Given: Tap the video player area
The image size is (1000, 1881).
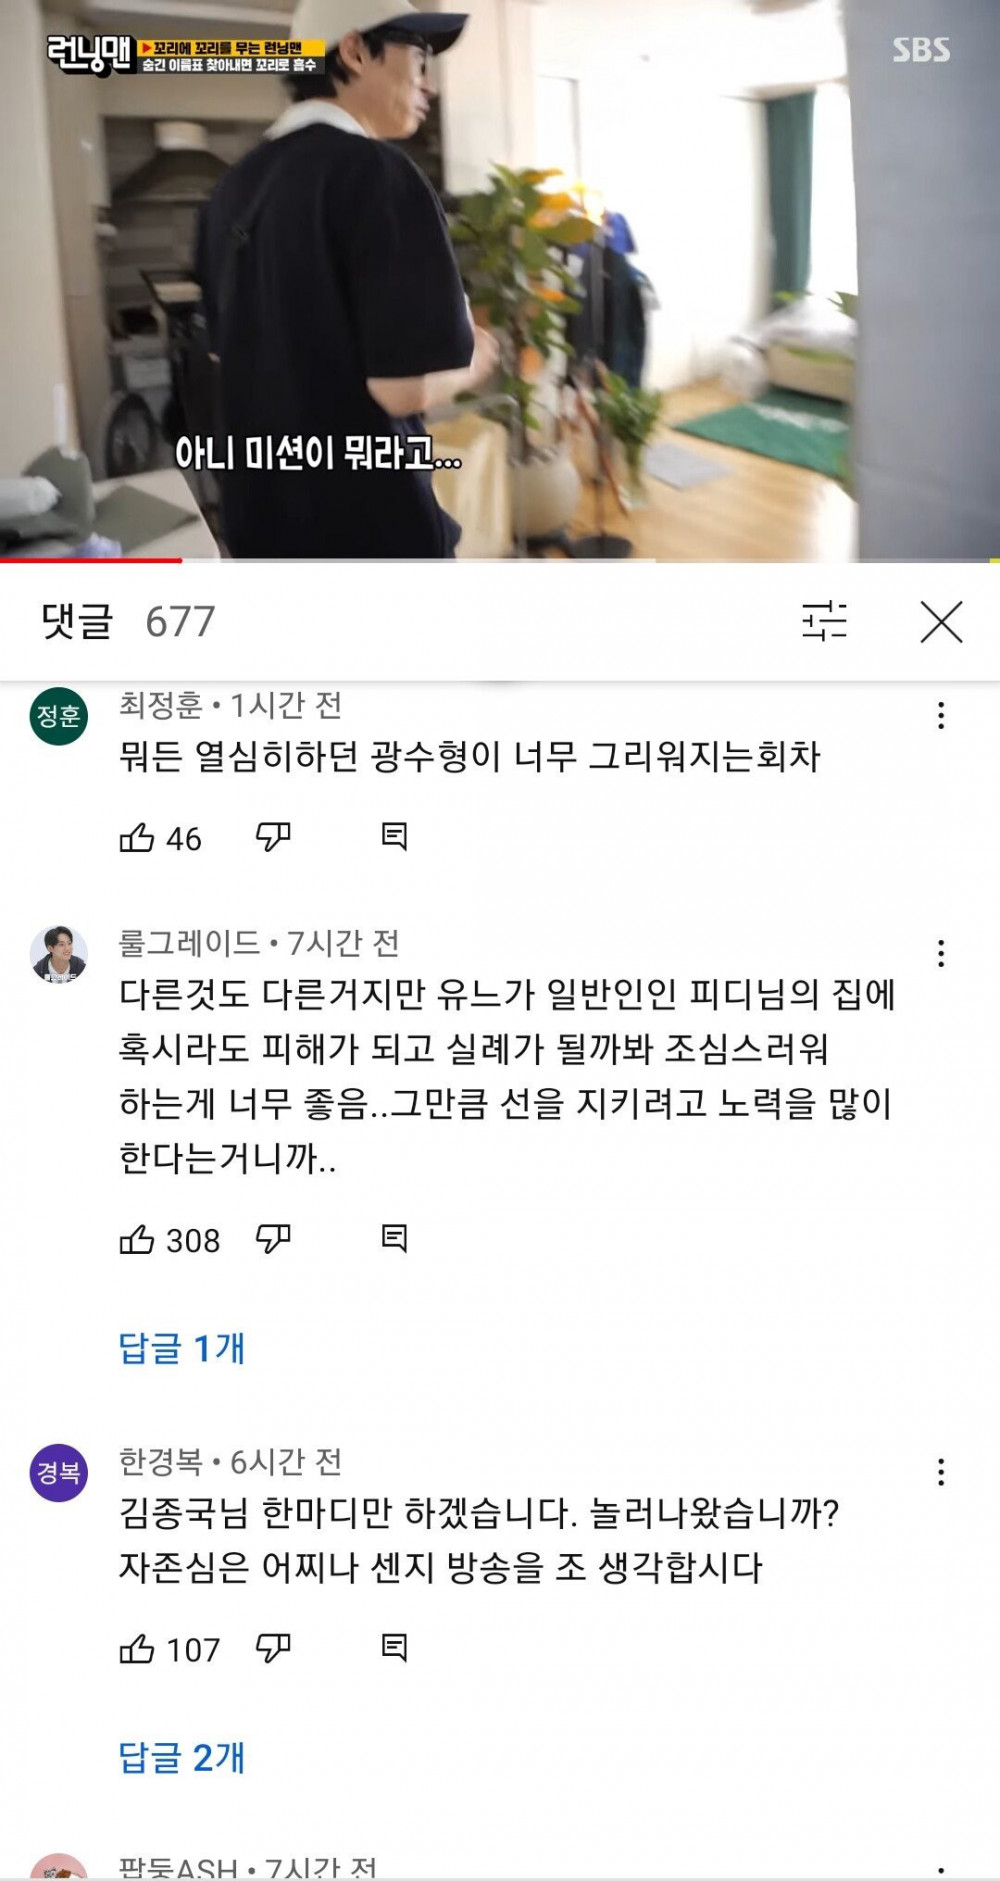Looking at the screenshot, I should tap(500, 278).
